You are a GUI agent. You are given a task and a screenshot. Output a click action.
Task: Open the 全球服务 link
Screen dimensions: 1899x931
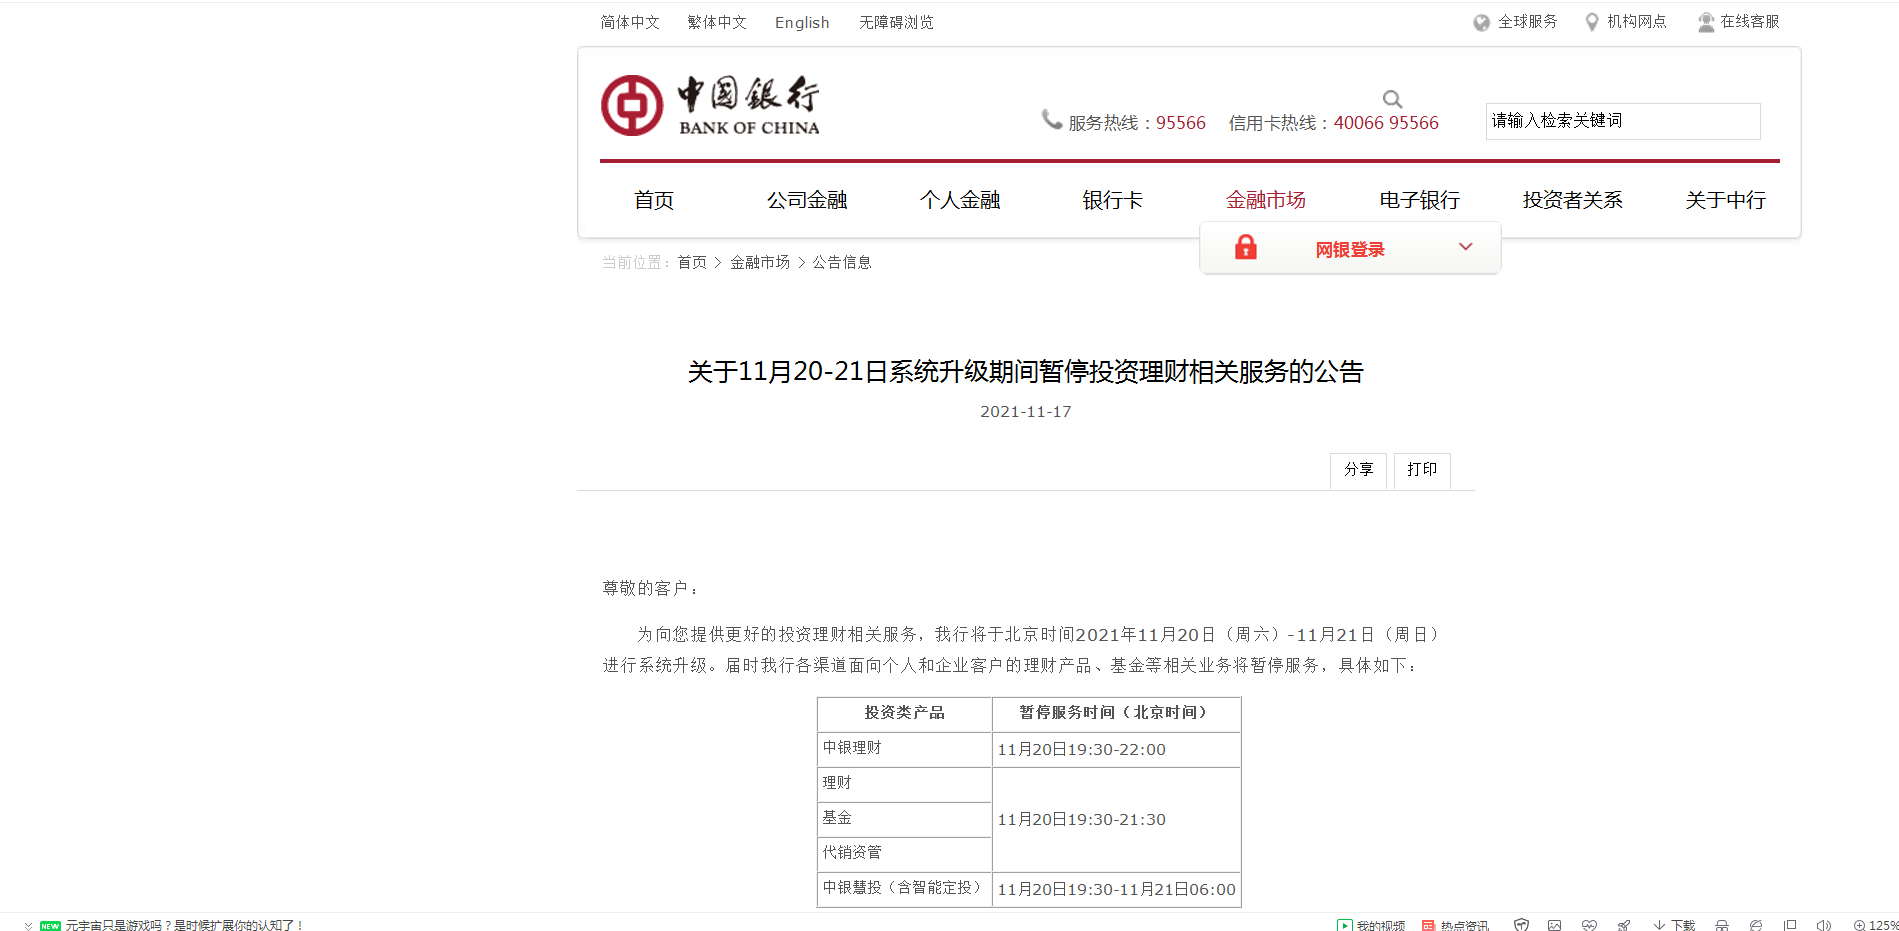click(x=1527, y=22)
